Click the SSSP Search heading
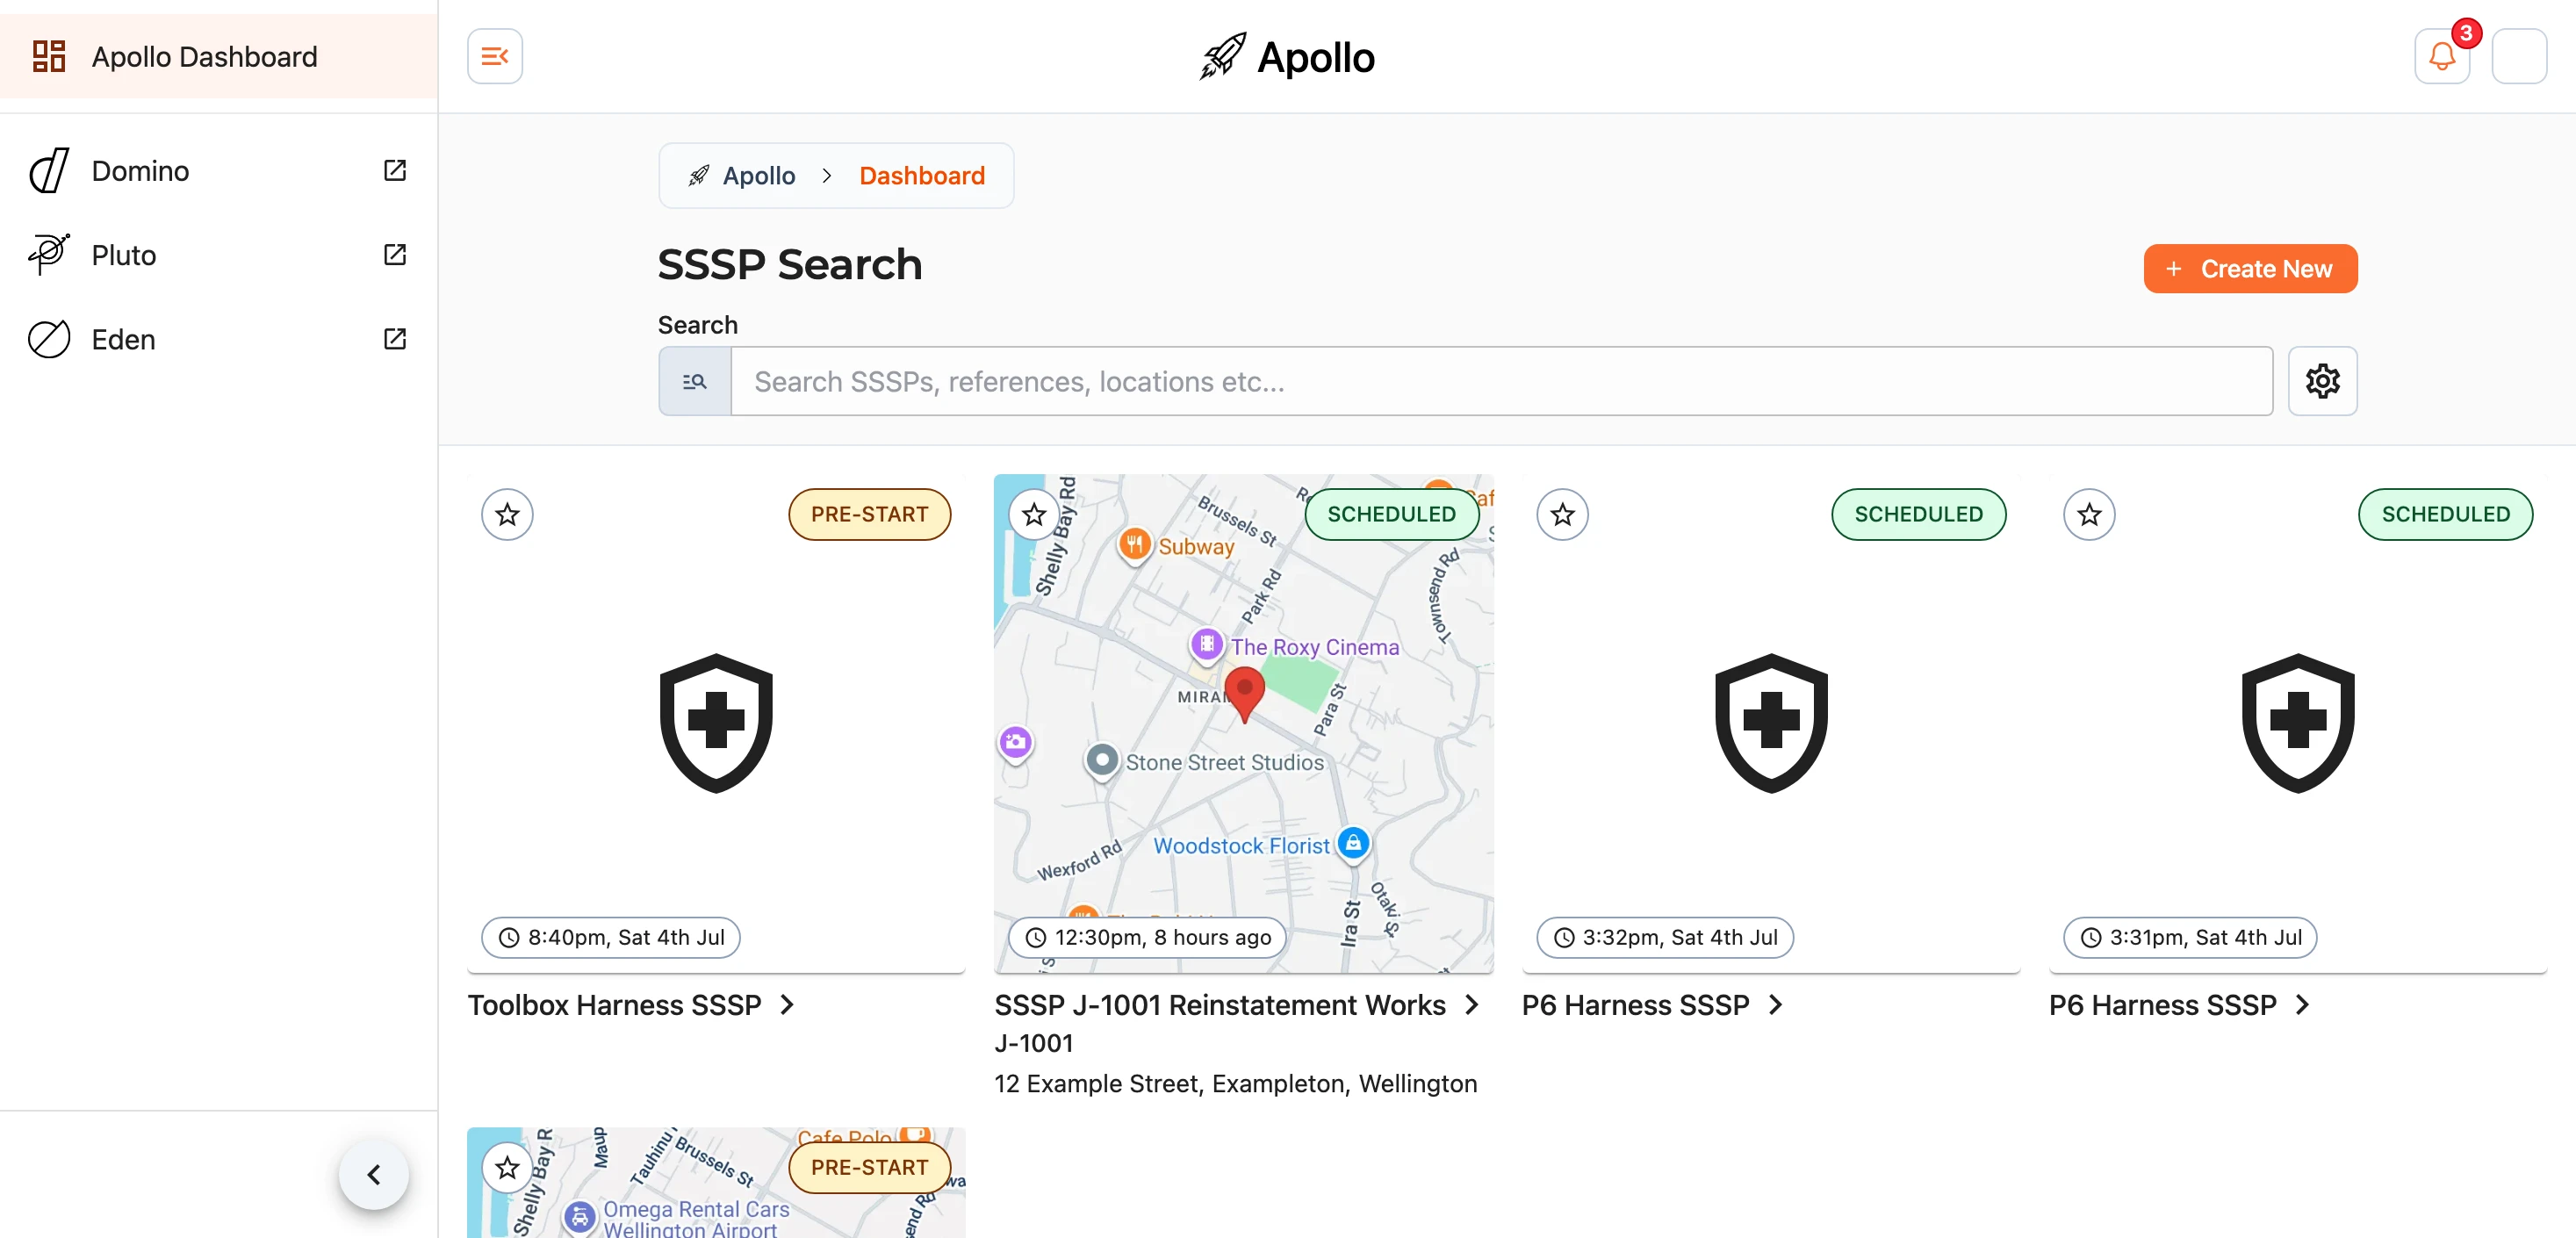Image resolution: width=2576 pixels, height=1238 pixels. click(789, 264)
